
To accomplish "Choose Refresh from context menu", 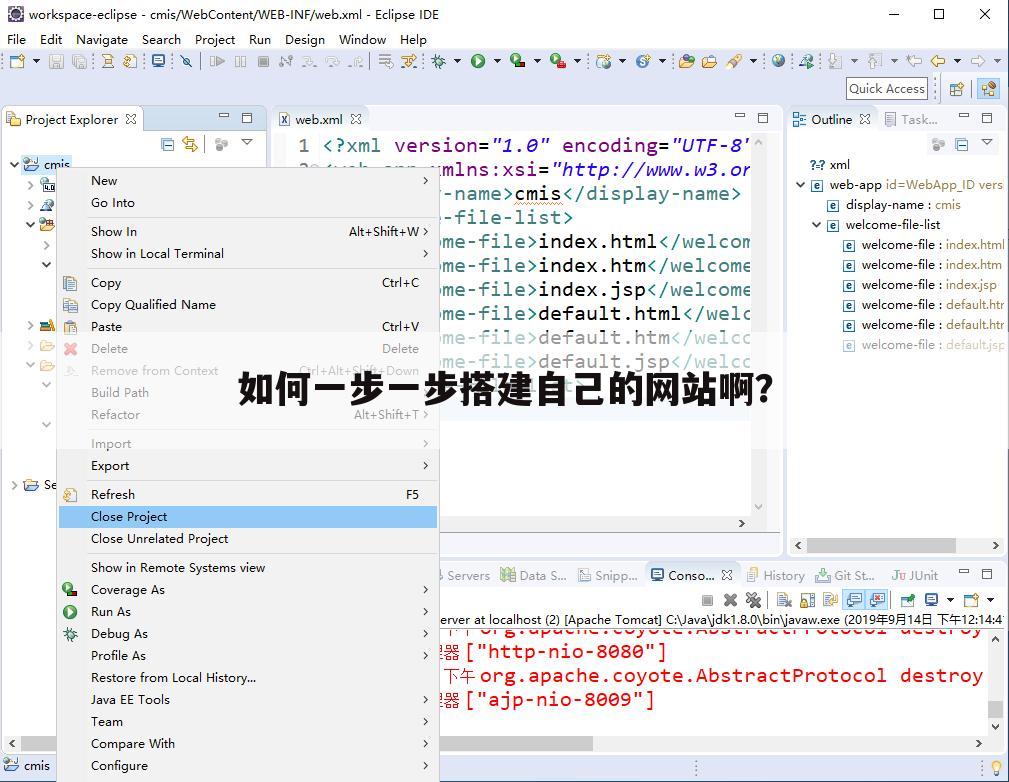I will (x=248, y=494).
